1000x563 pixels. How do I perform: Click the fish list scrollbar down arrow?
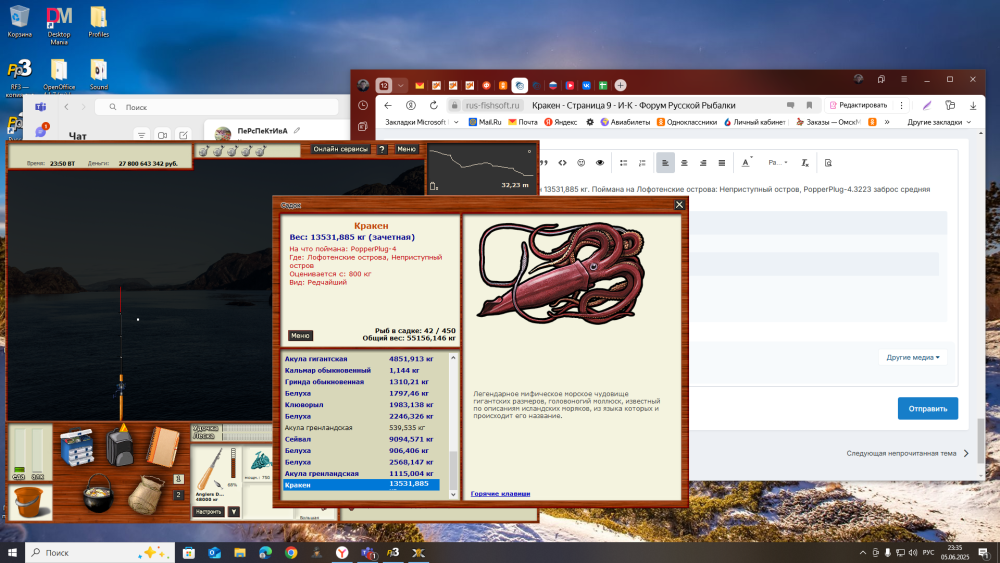tap(454, 493)
